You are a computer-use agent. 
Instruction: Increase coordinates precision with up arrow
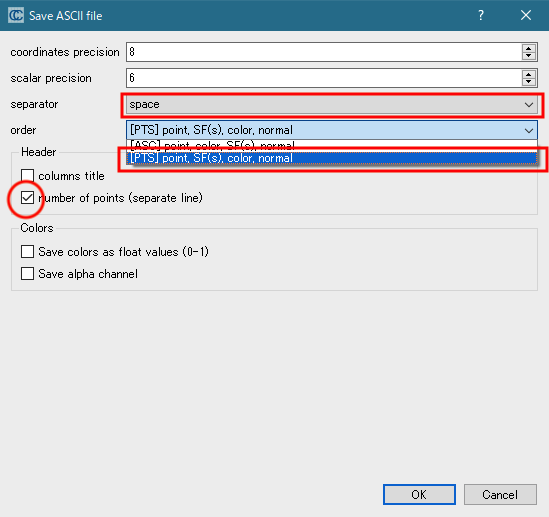point(529,48)
